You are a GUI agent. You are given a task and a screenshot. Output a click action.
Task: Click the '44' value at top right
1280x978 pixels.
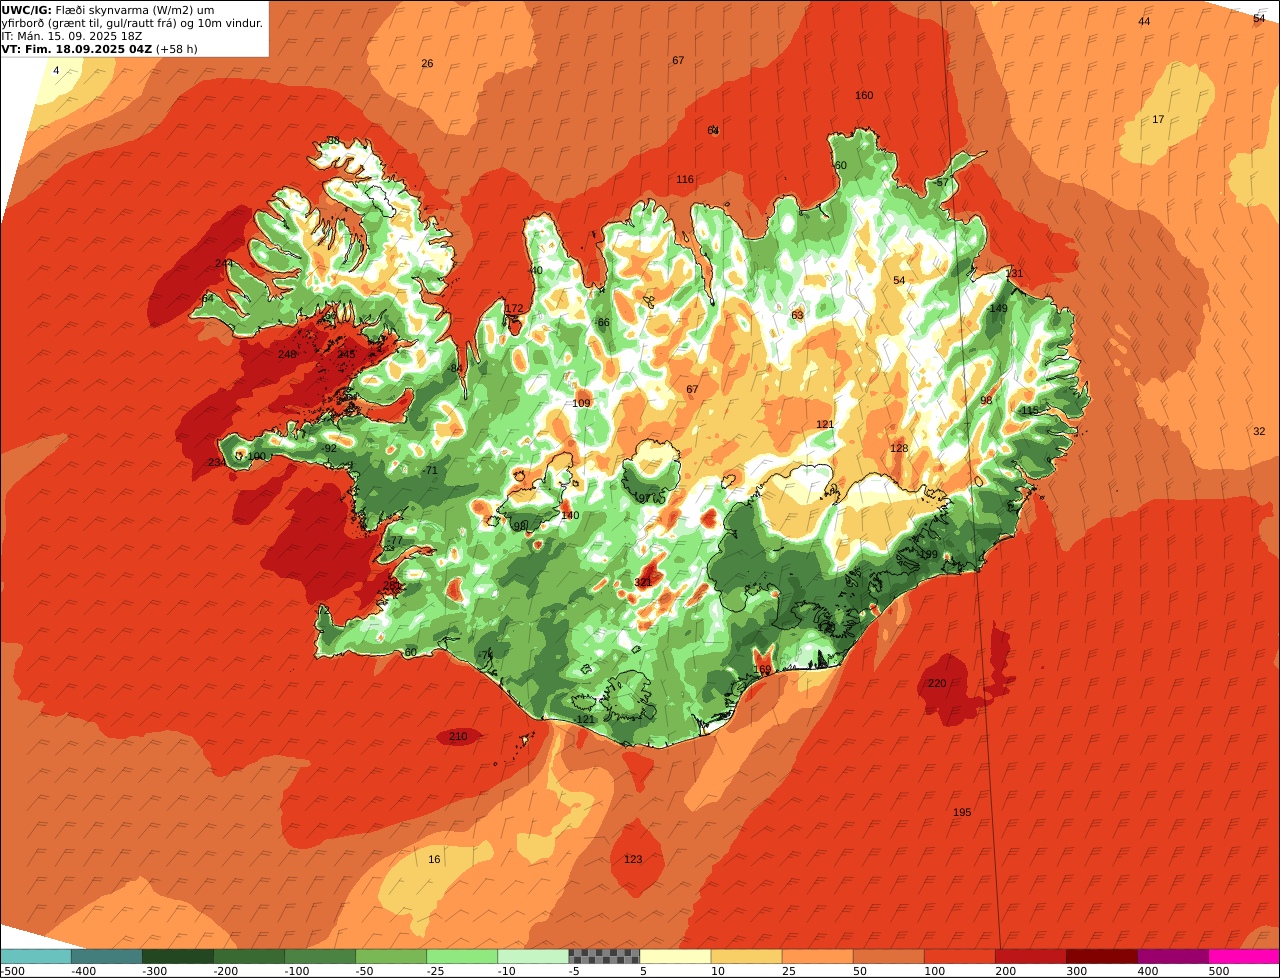1144,22
